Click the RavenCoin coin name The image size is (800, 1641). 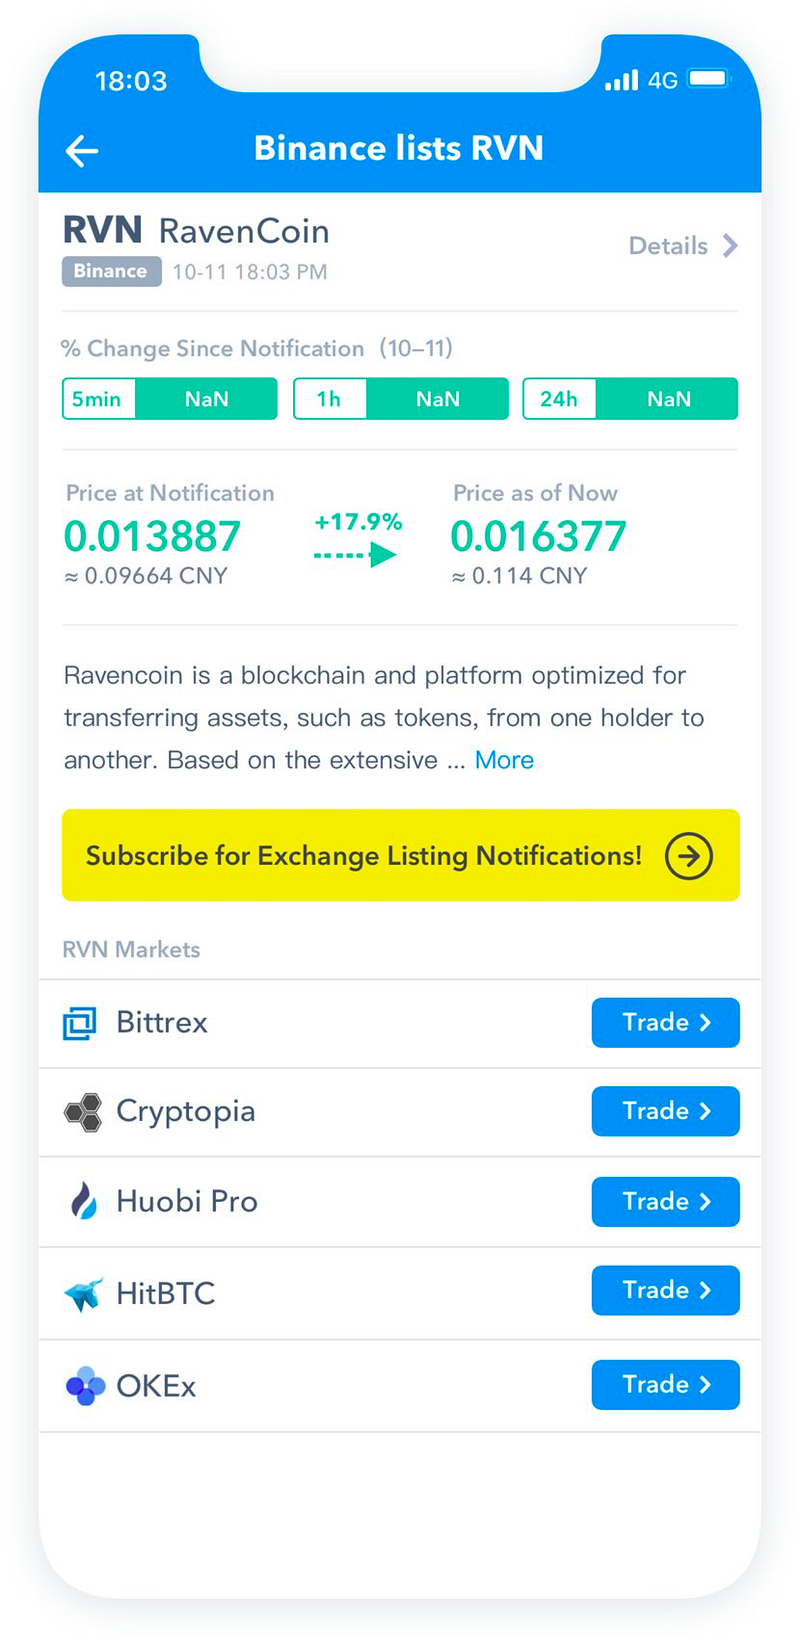click(244, 231)
